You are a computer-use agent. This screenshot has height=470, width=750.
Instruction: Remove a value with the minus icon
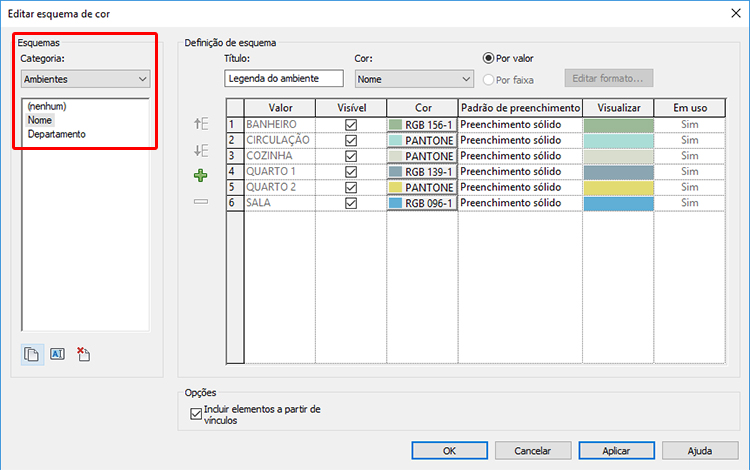click(x=201, y=202)
